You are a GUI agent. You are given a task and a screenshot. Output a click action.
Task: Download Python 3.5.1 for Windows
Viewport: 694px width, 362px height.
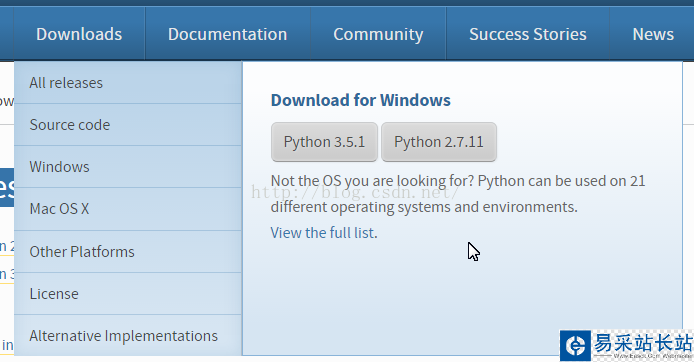click(x=324, y=142)
